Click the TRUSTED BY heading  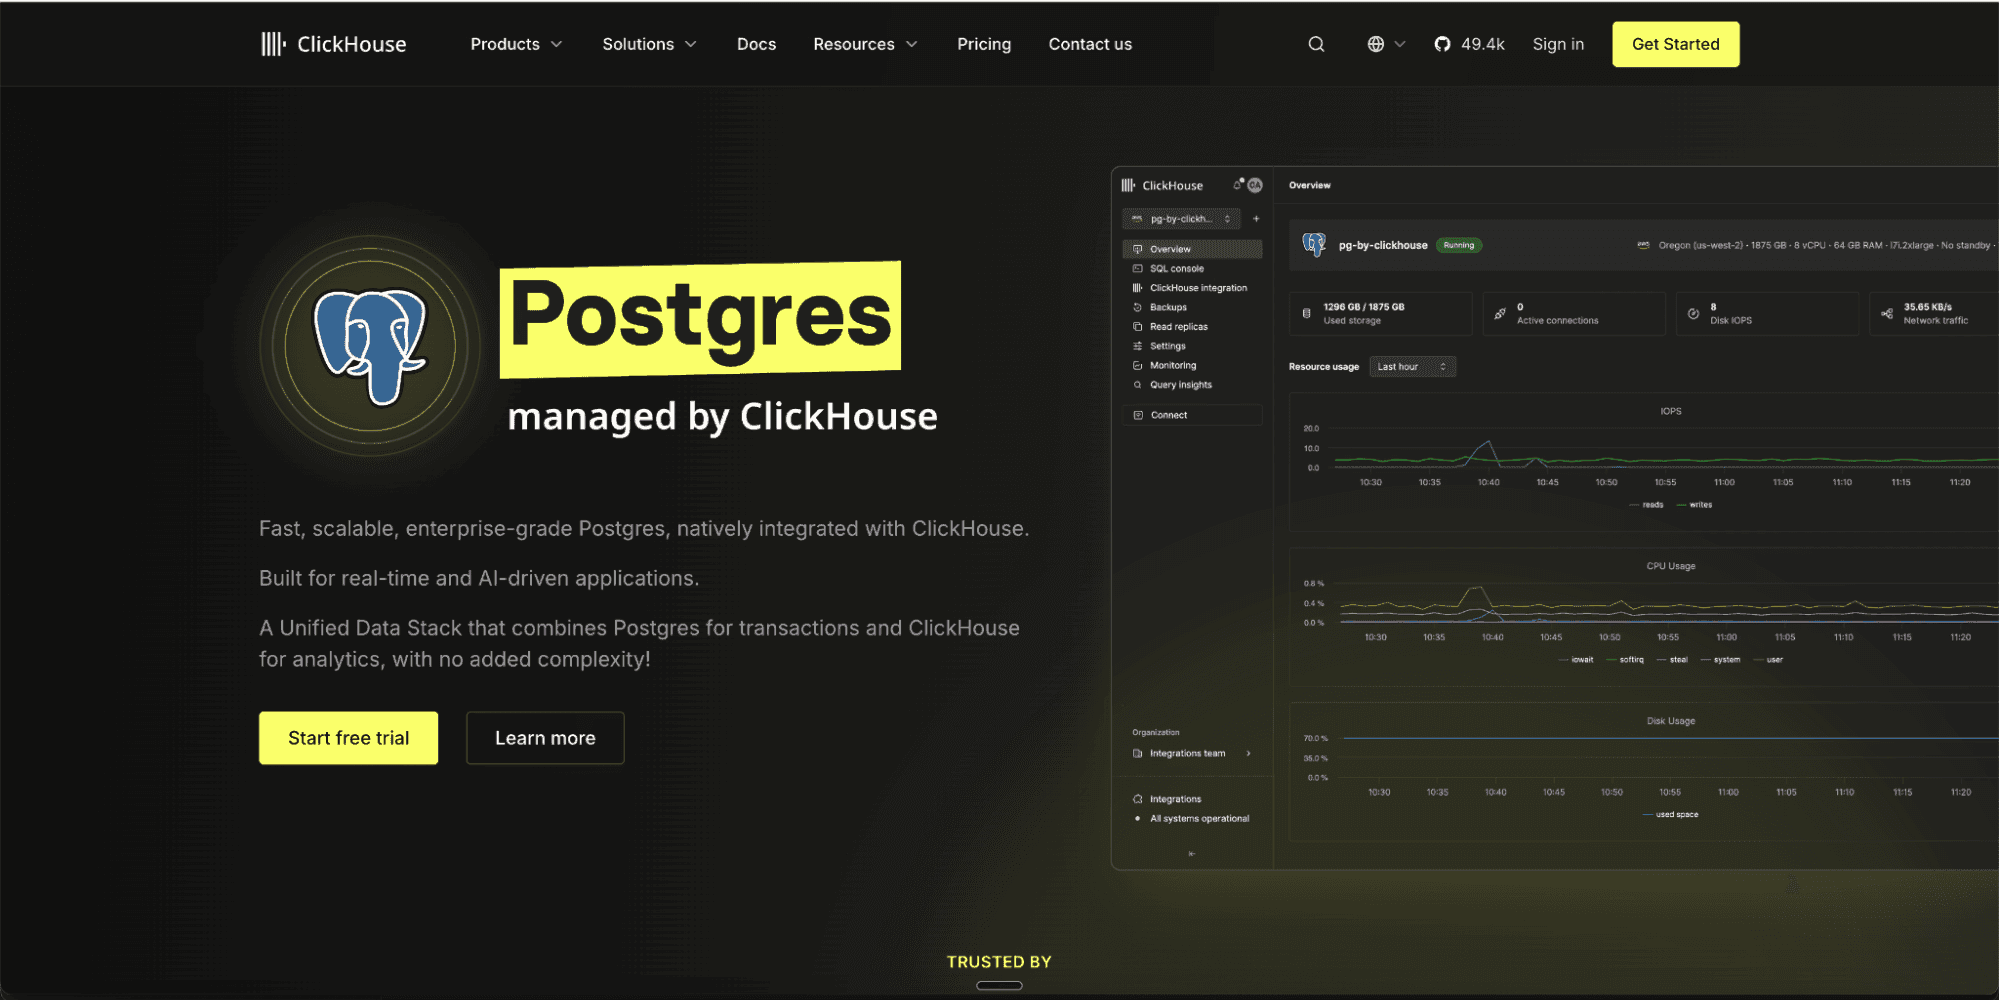(x=999, y=962)
